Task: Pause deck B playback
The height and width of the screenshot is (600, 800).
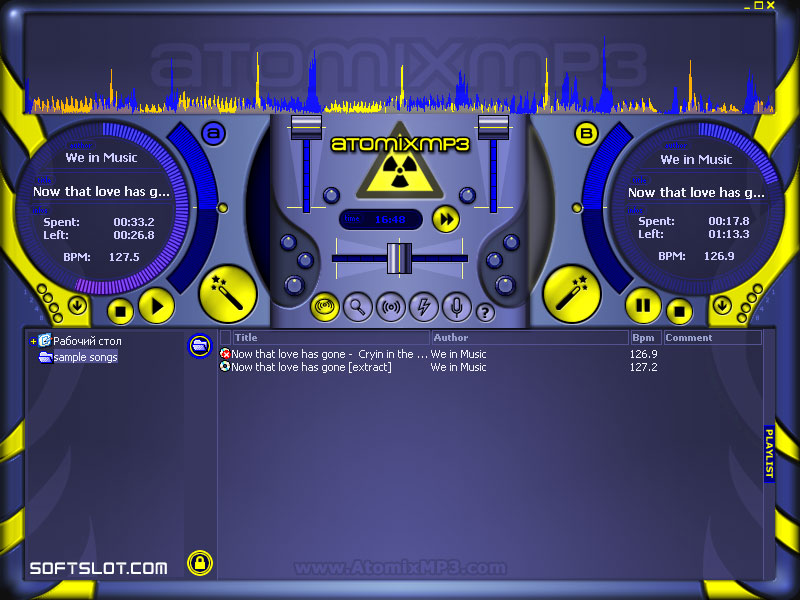Action: 643,305
